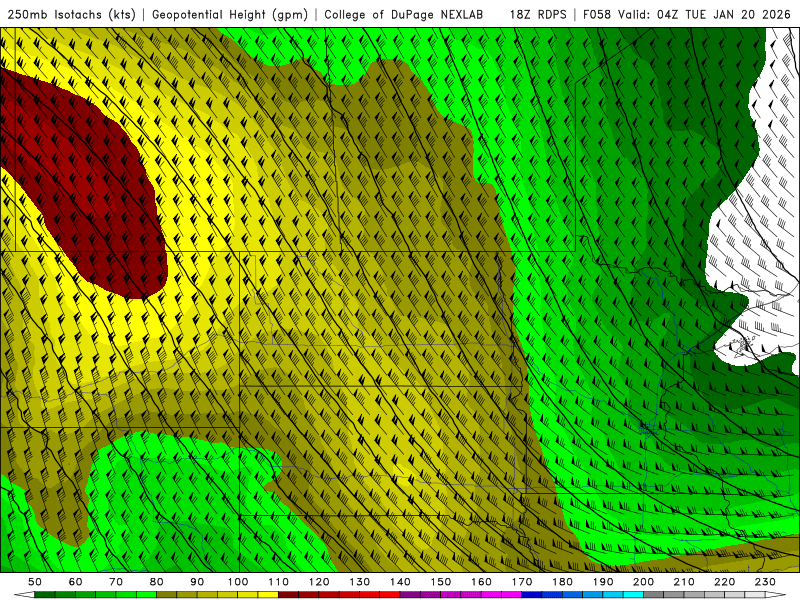
Task: Pick the dark blue color bar segment
Action: (x=532, y=594)
